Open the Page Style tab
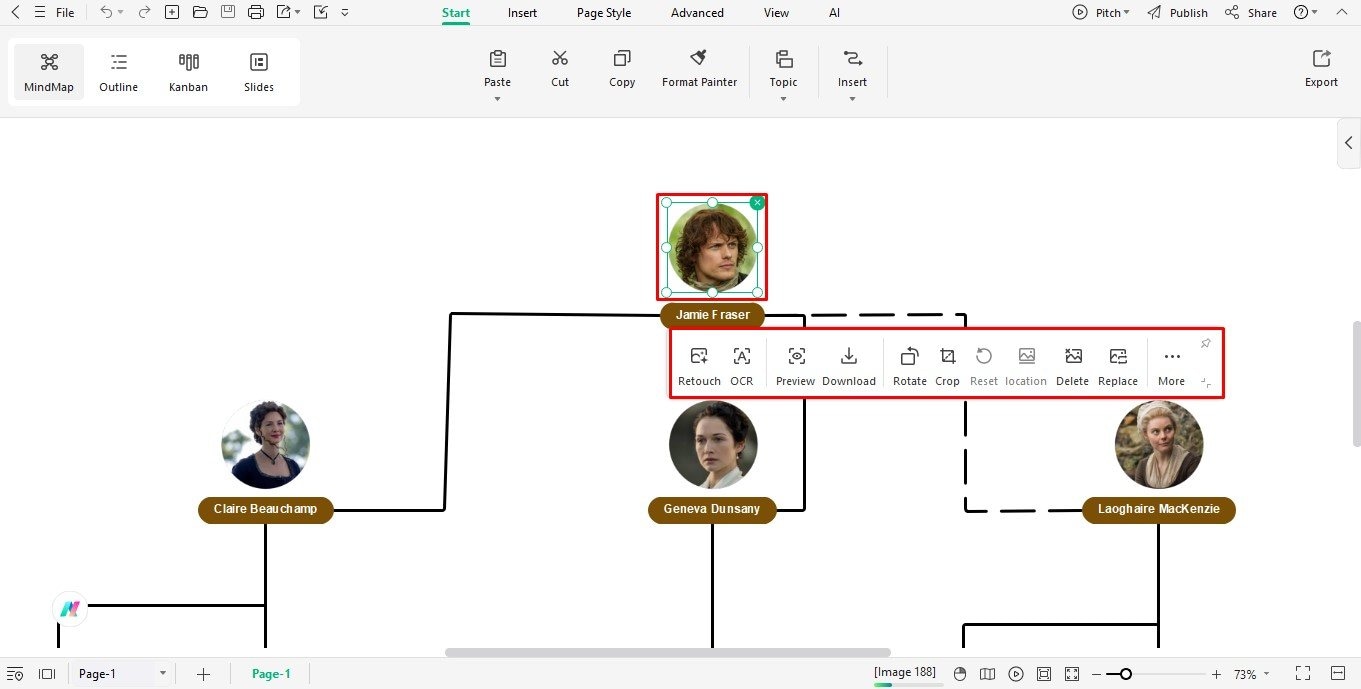Image resolution: width=1361 pixels, height=689 pixels. tap(604, 13)
